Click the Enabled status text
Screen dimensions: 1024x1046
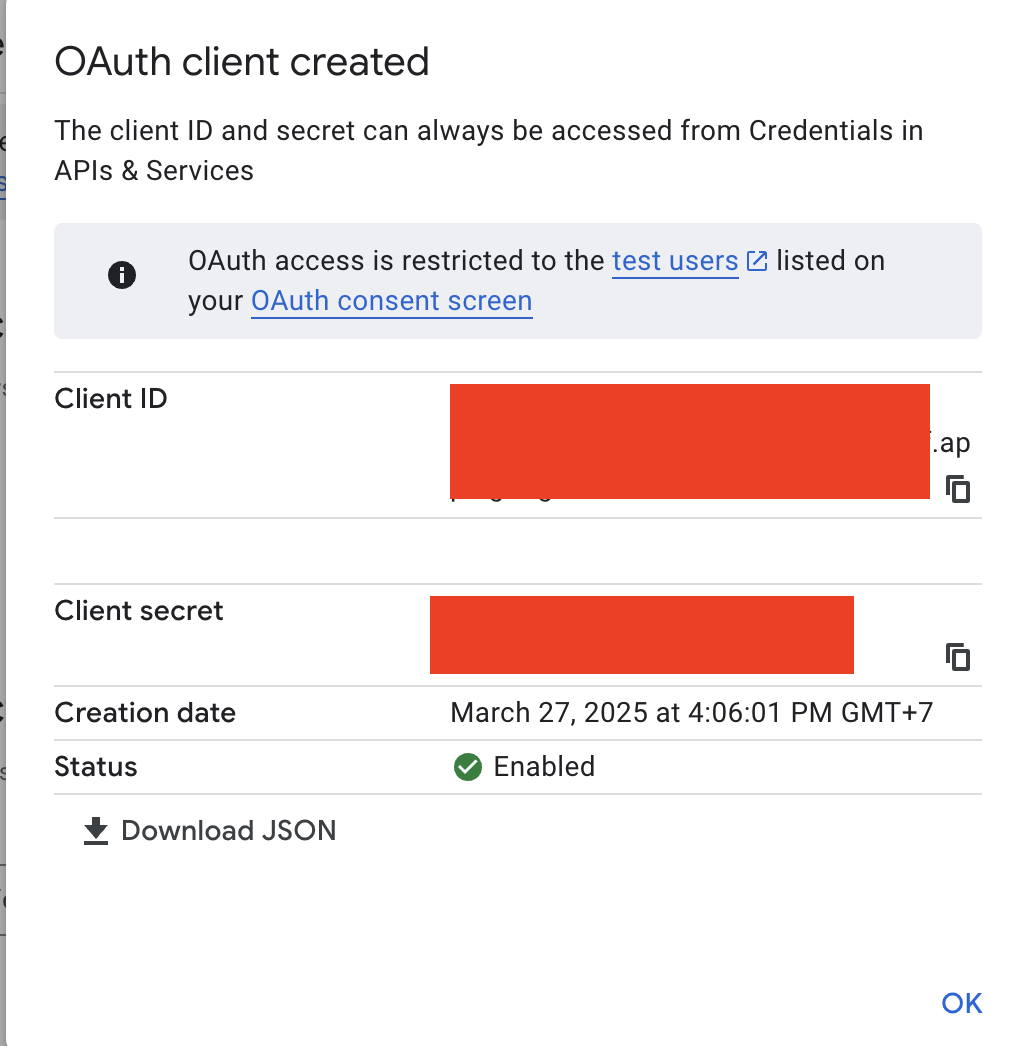[x=544, y=767]
